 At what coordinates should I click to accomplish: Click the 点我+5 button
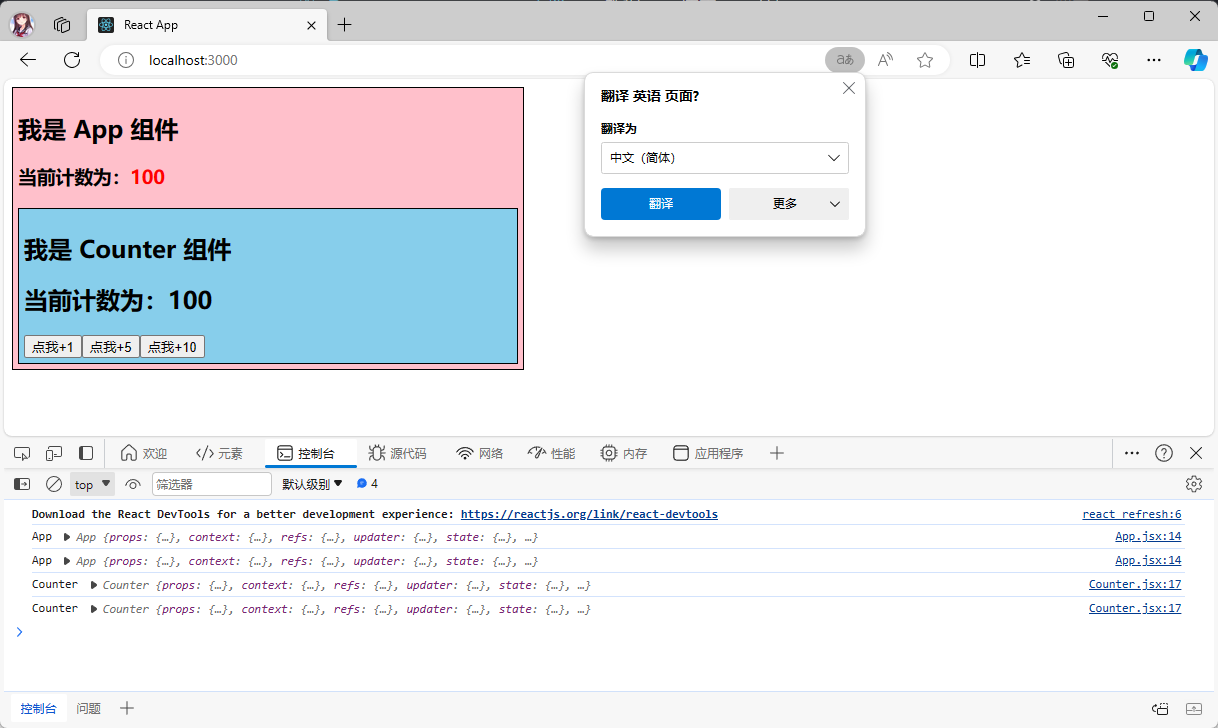point(111,347)
